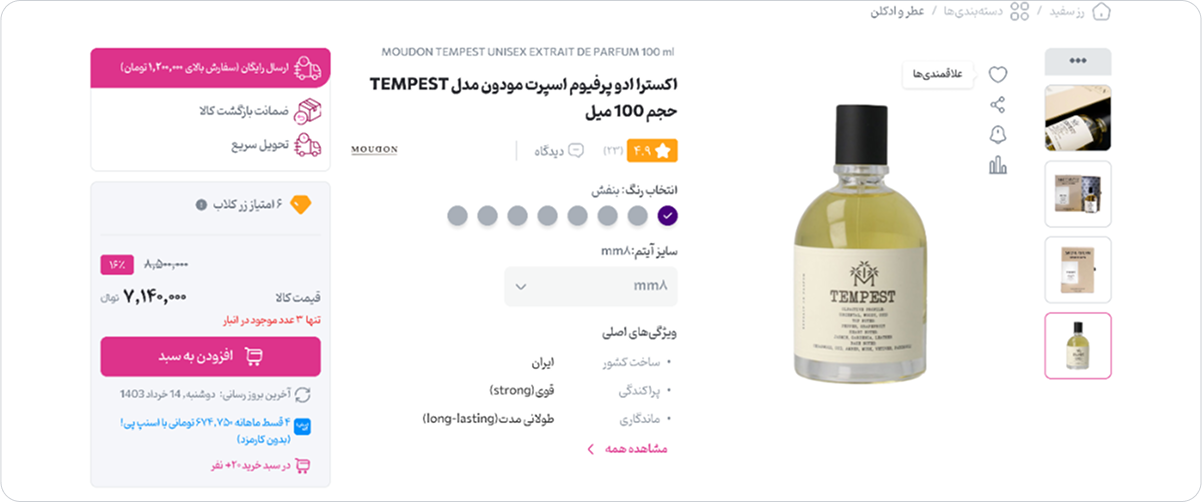The image size is (1202, 502).
Task: Click the price alert bell icon
Action: coord(998,135)
